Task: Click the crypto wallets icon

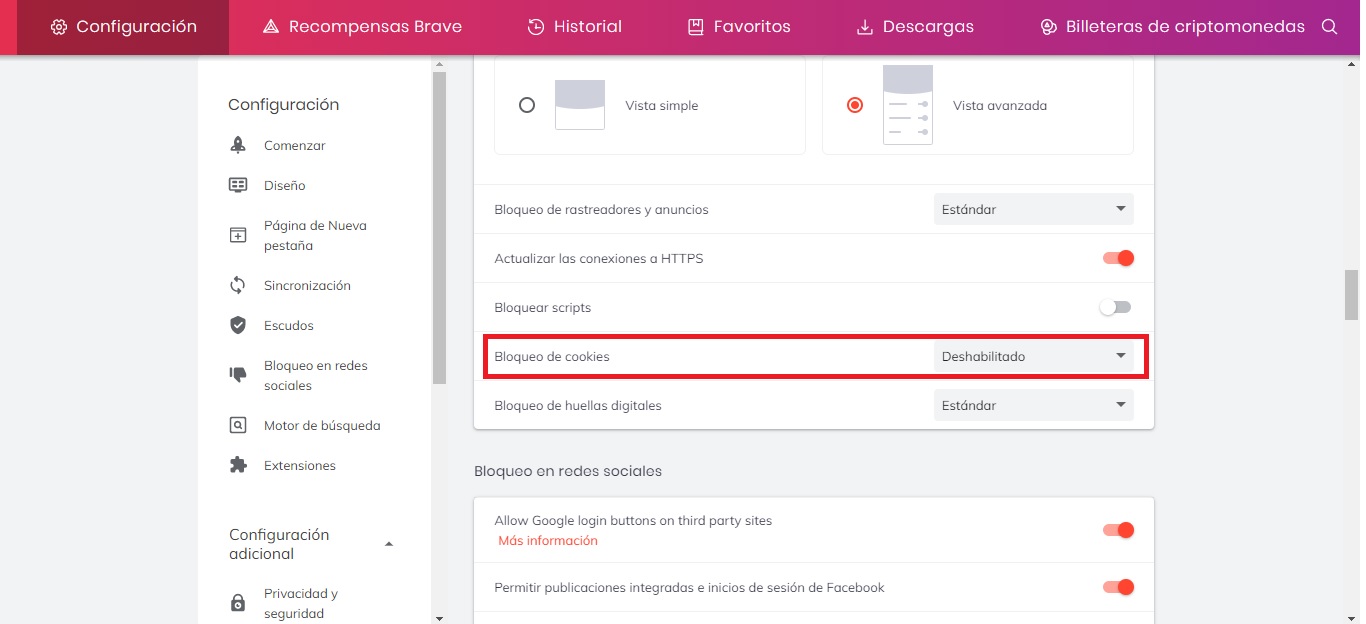Action: point(1048,27)
